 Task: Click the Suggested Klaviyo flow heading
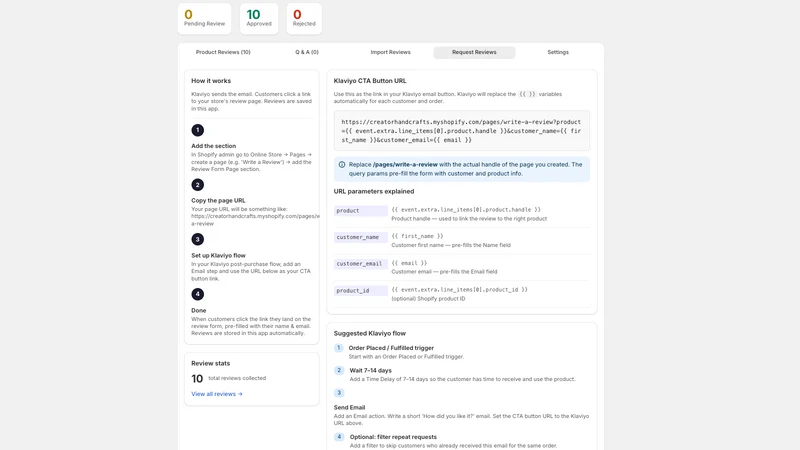[x=370, y=333]
